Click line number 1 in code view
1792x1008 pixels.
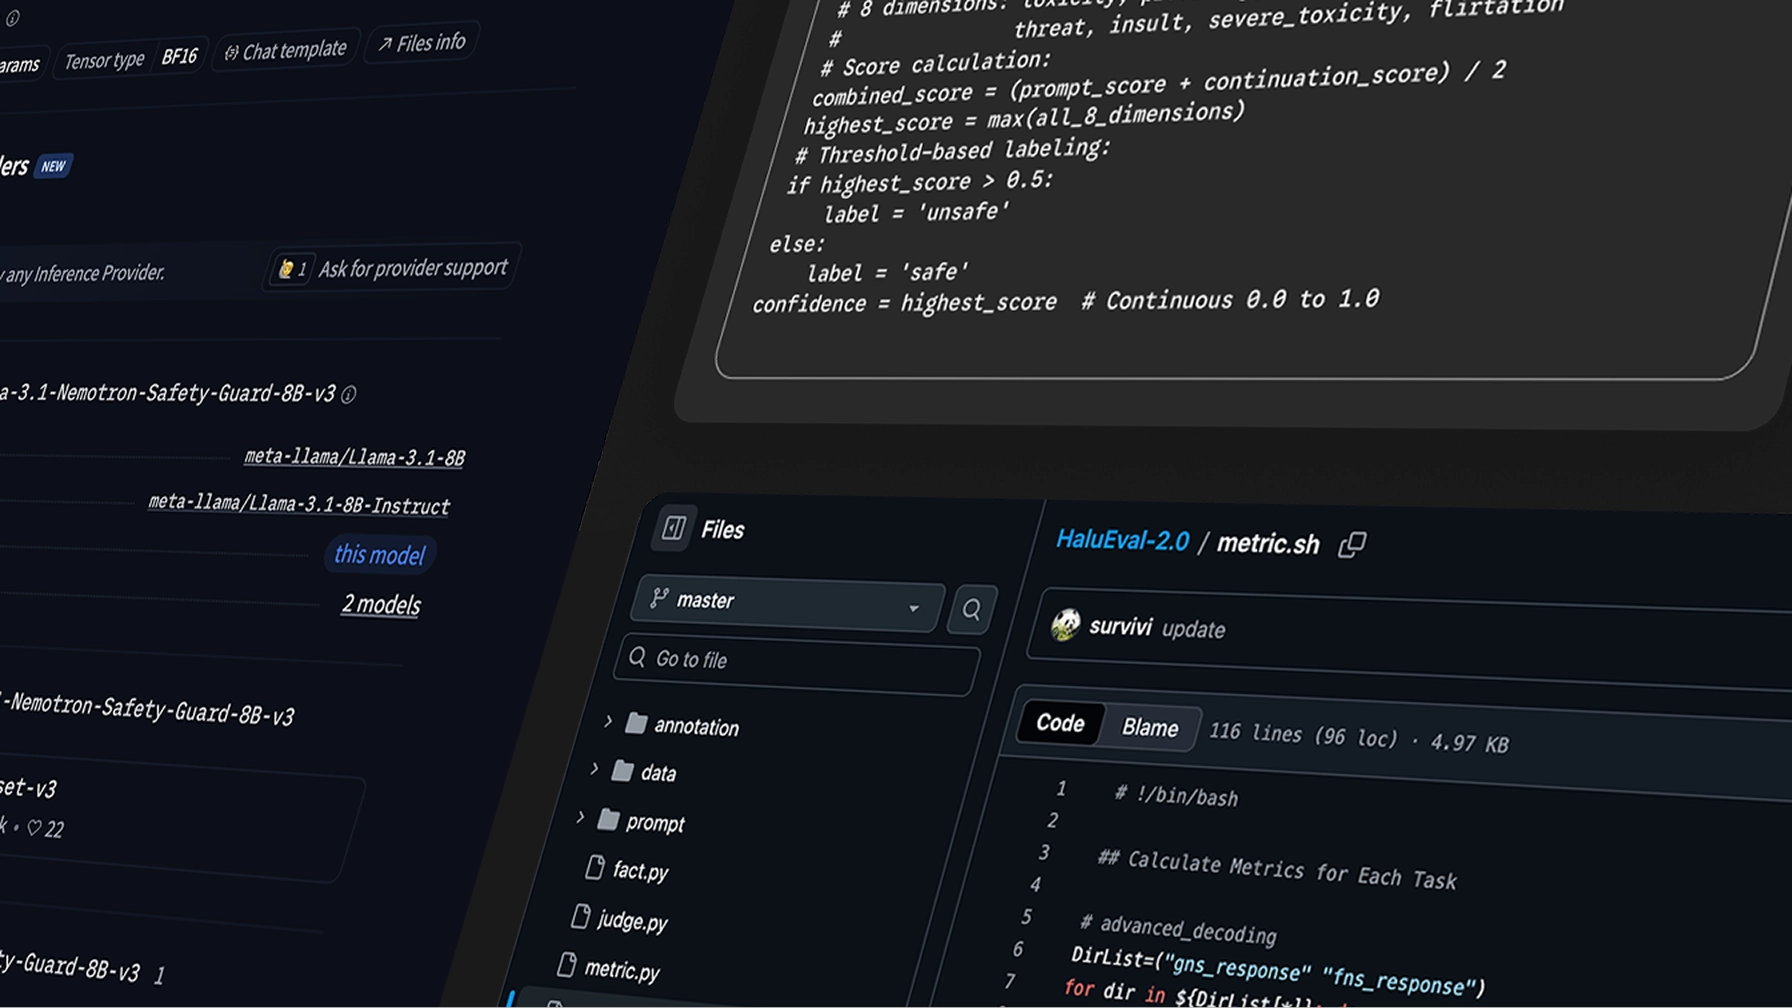tap(1061, 788)
